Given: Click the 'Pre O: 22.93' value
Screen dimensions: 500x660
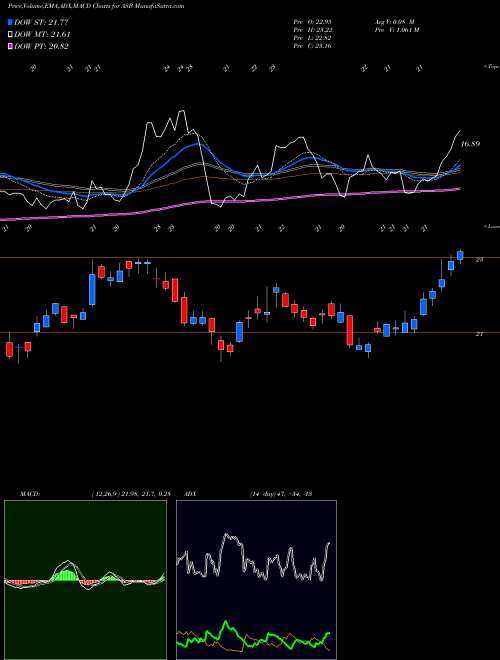Looking at the screenshot, I should 312,22.
